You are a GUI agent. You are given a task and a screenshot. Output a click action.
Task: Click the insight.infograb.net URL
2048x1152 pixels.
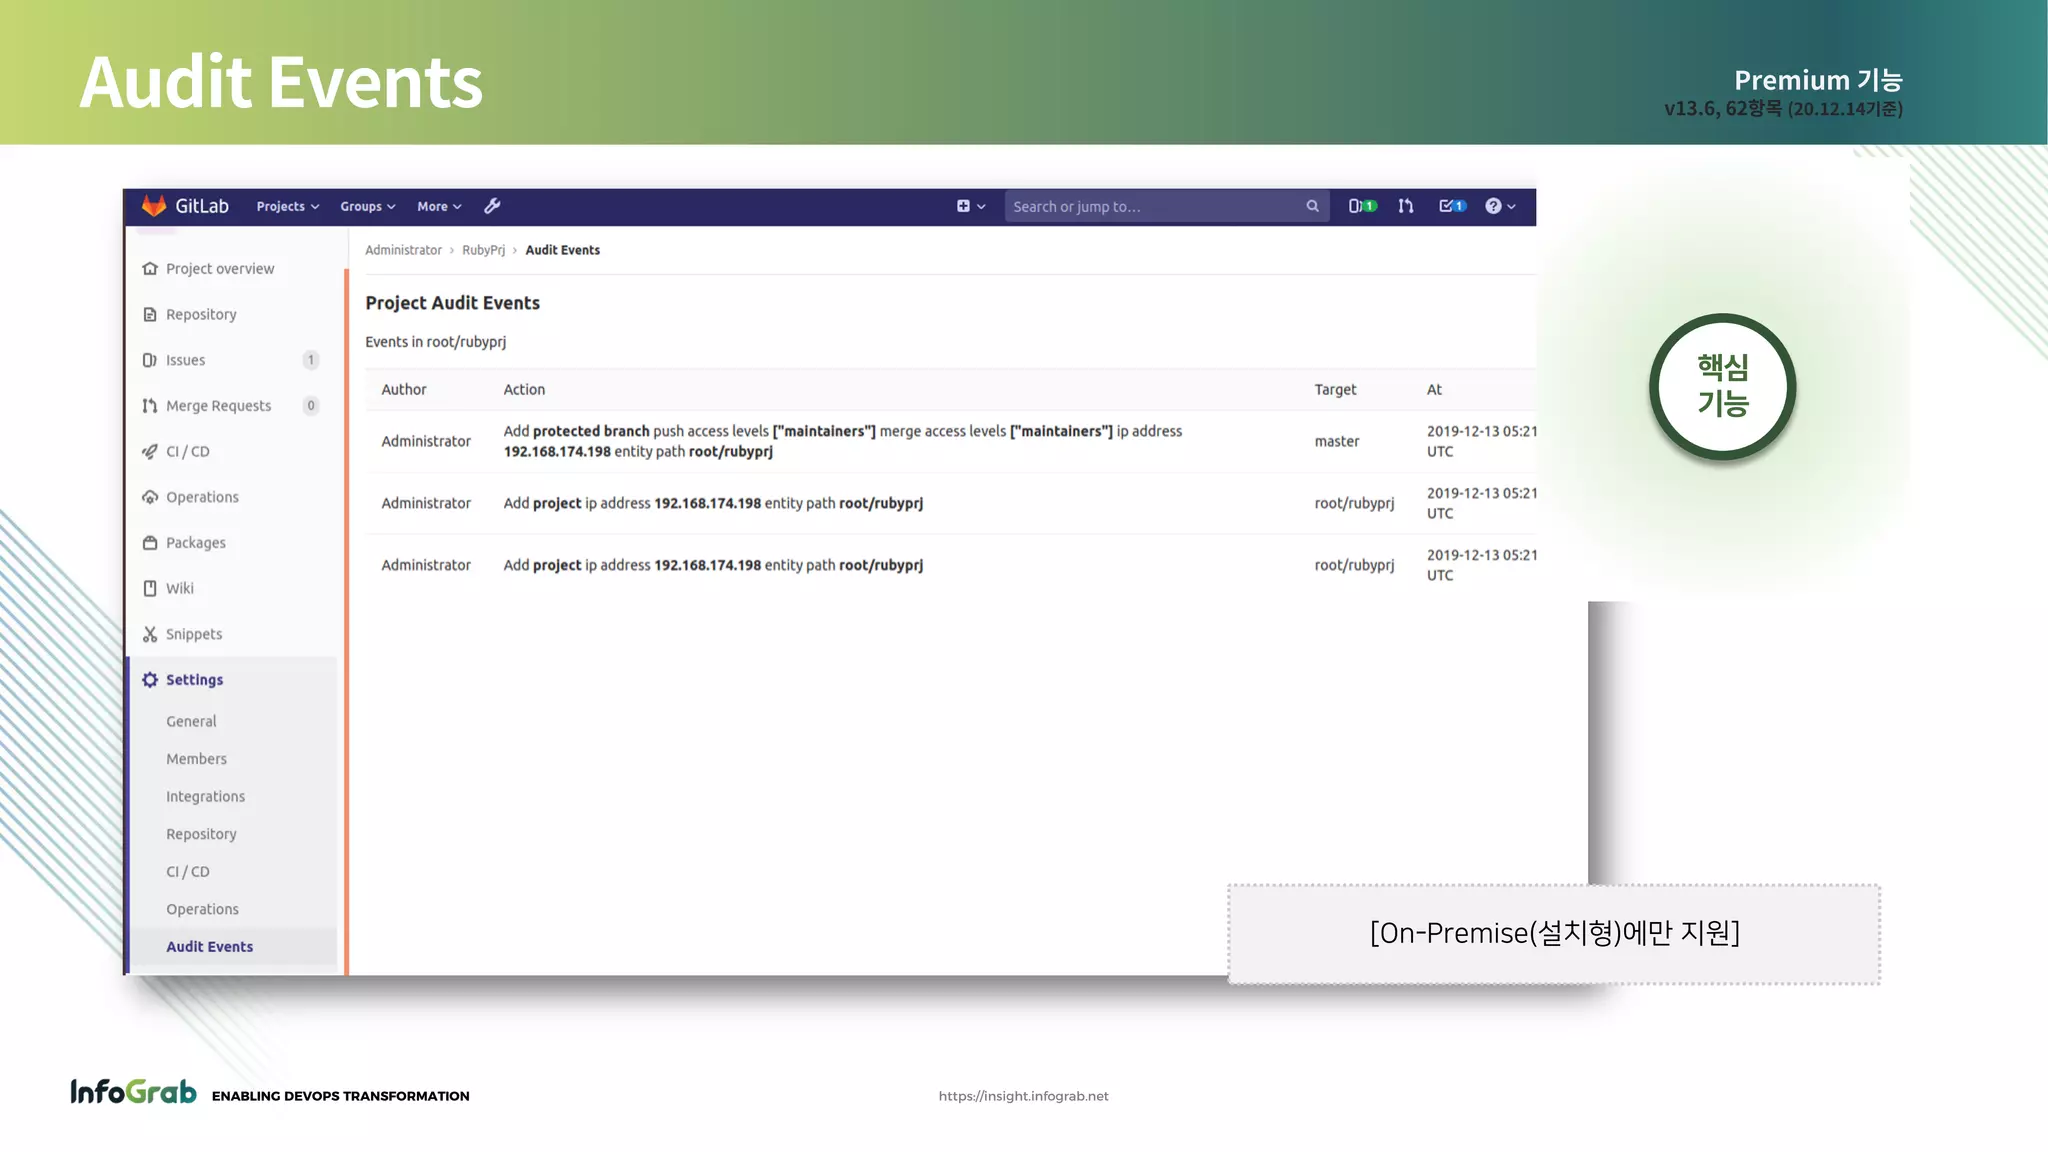pos(1023,1096)
